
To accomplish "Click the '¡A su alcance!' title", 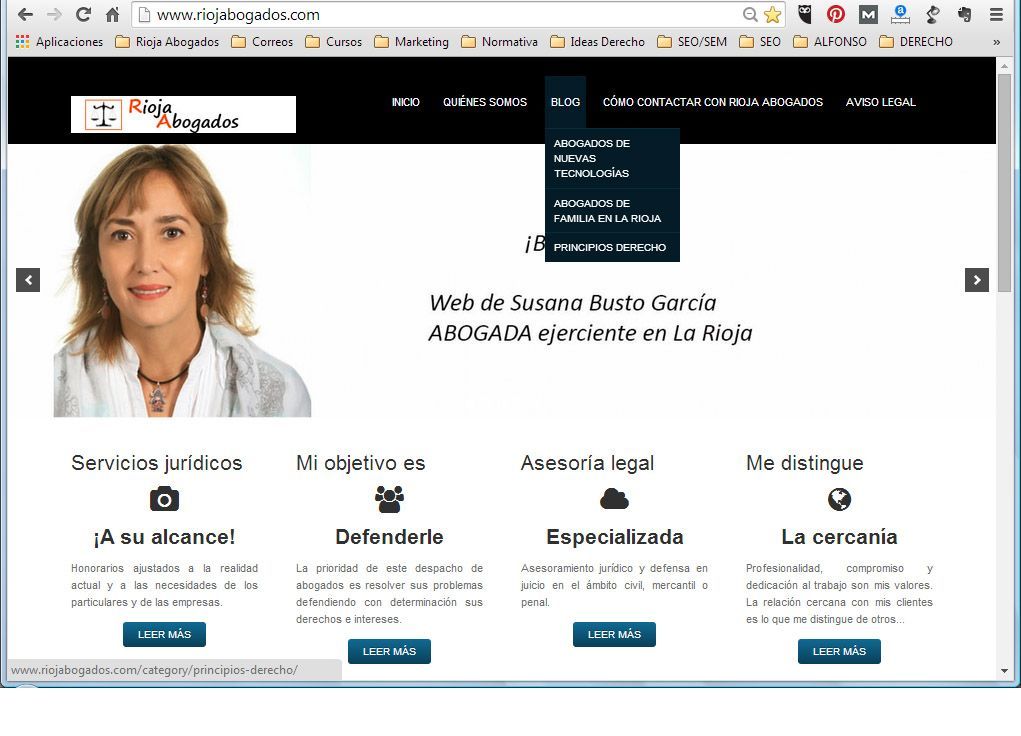I will click(x=164, y=537).
